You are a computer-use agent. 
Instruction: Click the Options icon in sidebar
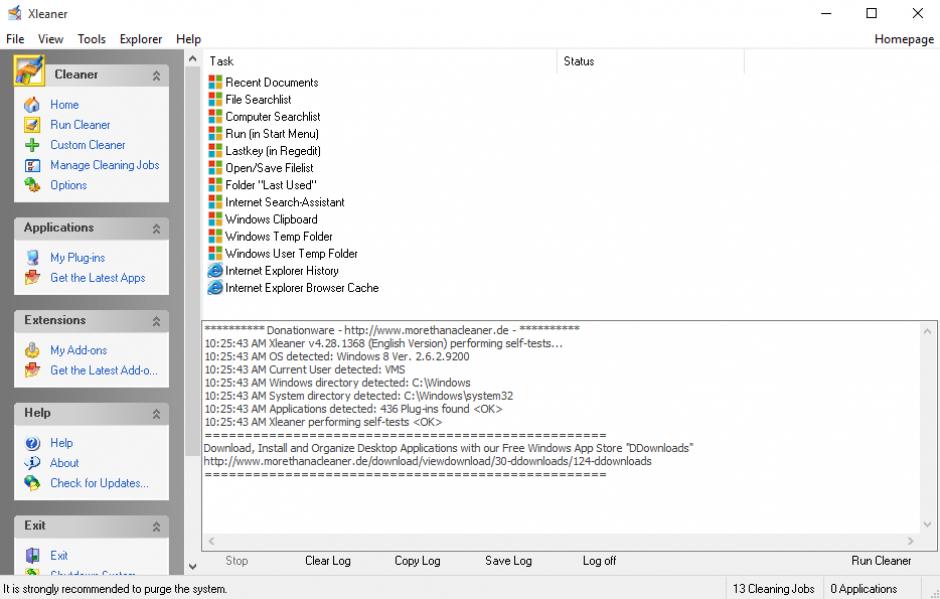(x=32, y=185)
